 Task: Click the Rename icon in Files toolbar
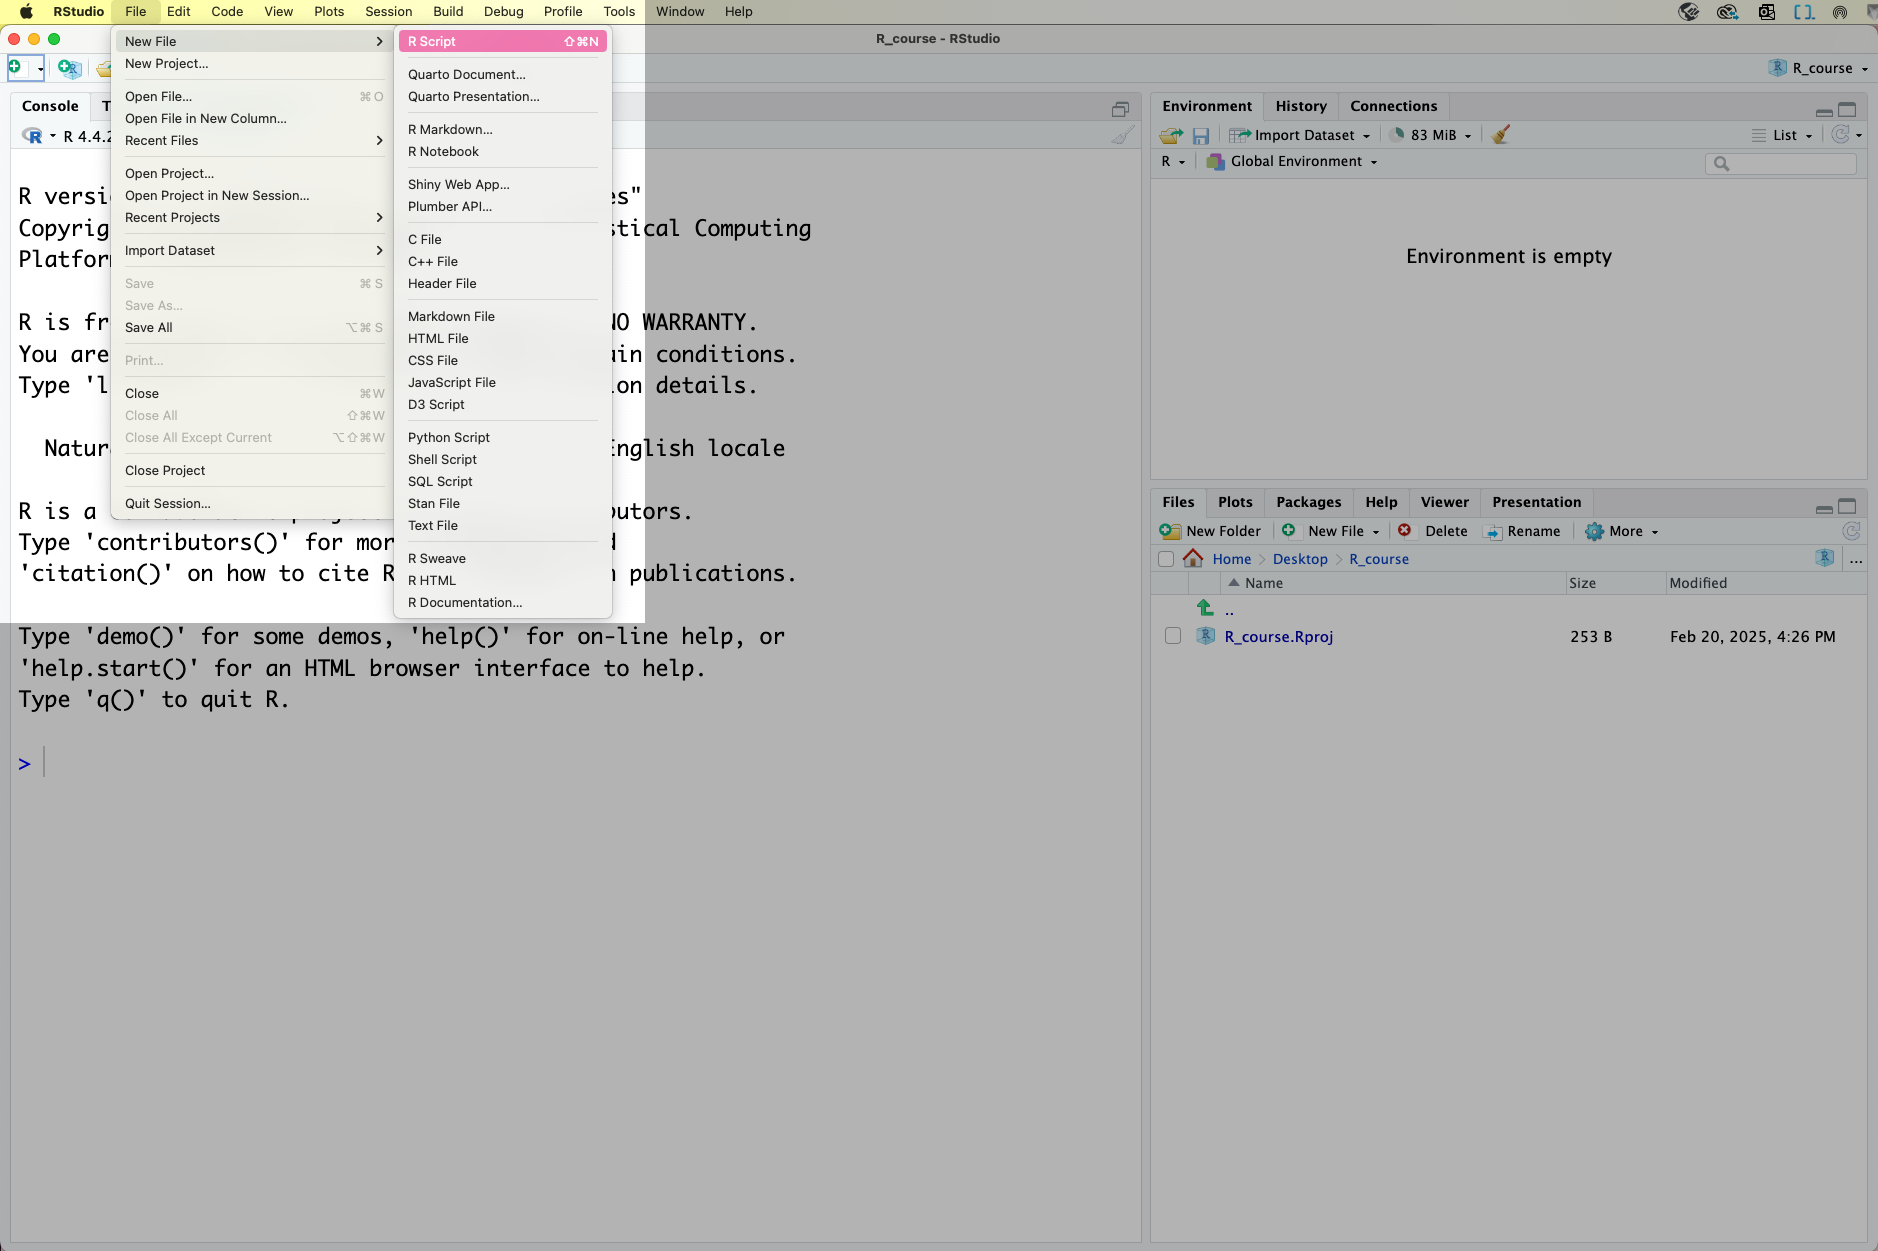(x=1494, y=532)
